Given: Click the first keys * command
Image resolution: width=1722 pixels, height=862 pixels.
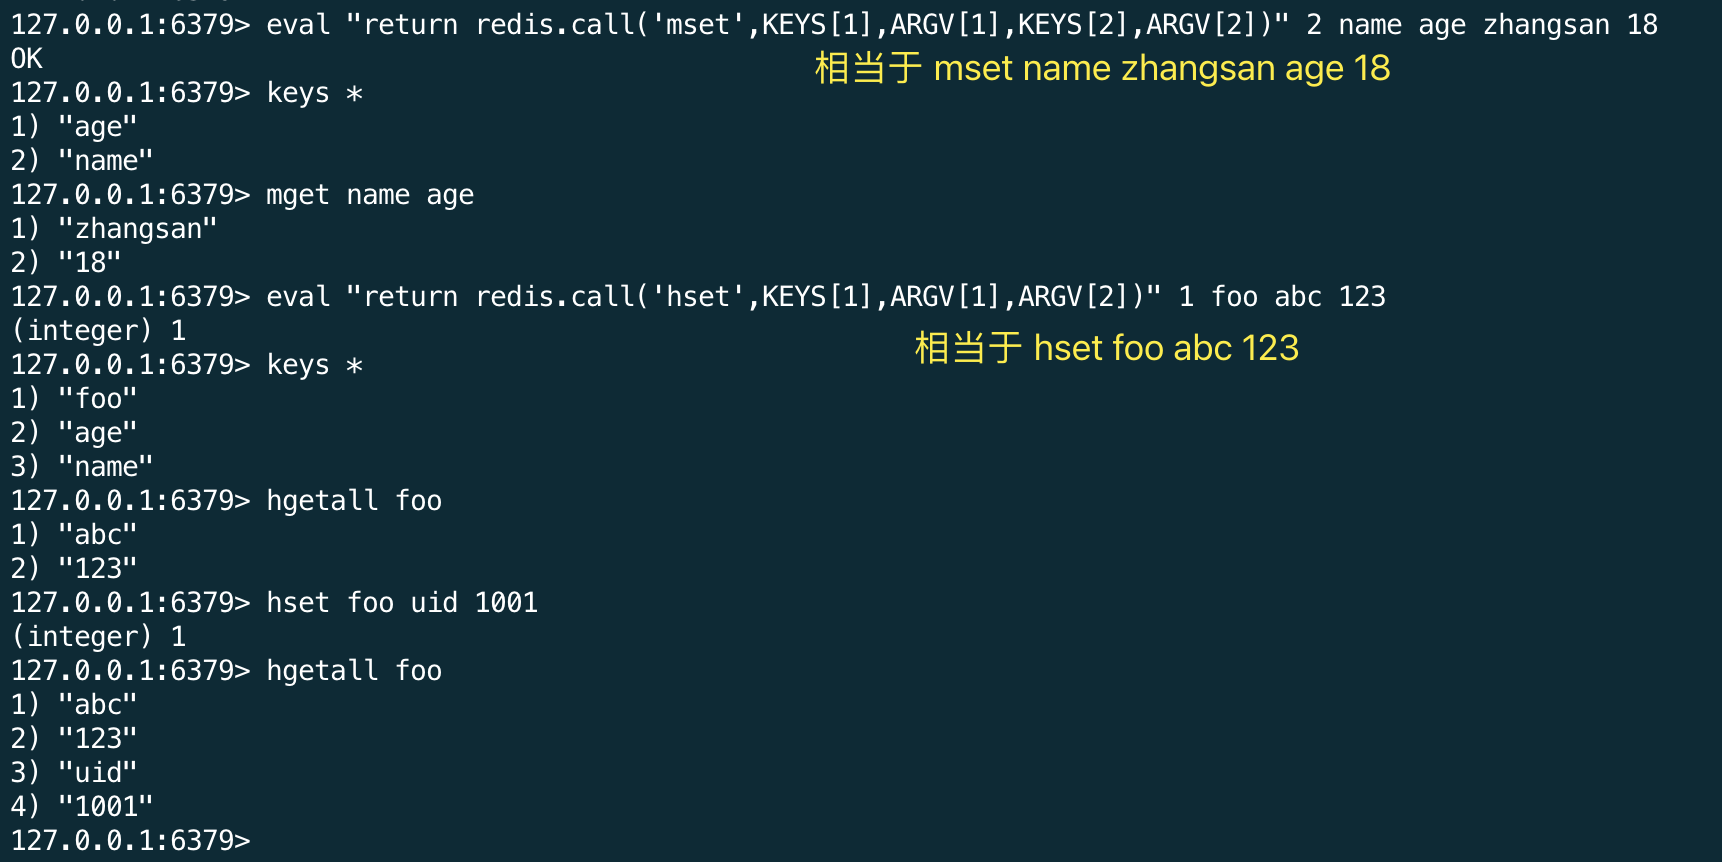Looking at the screenshot, I should coord(314,93).
